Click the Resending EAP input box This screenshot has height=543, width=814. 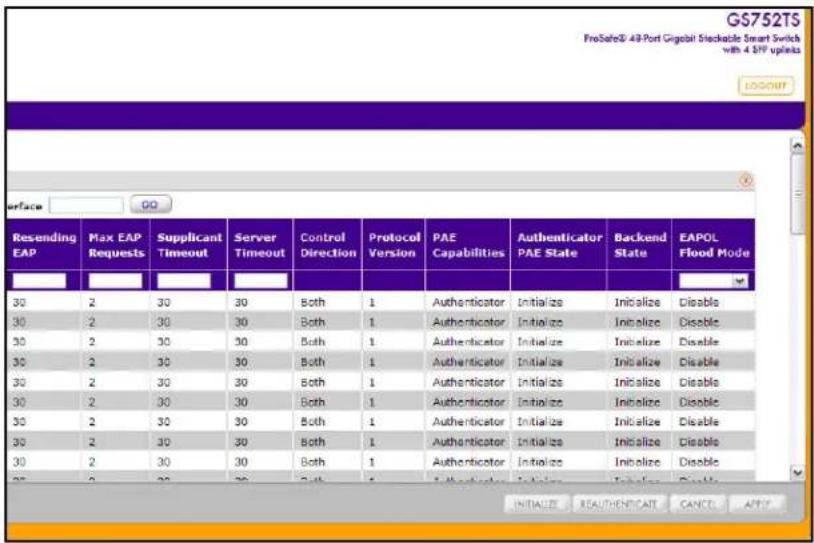pos(39,281)
